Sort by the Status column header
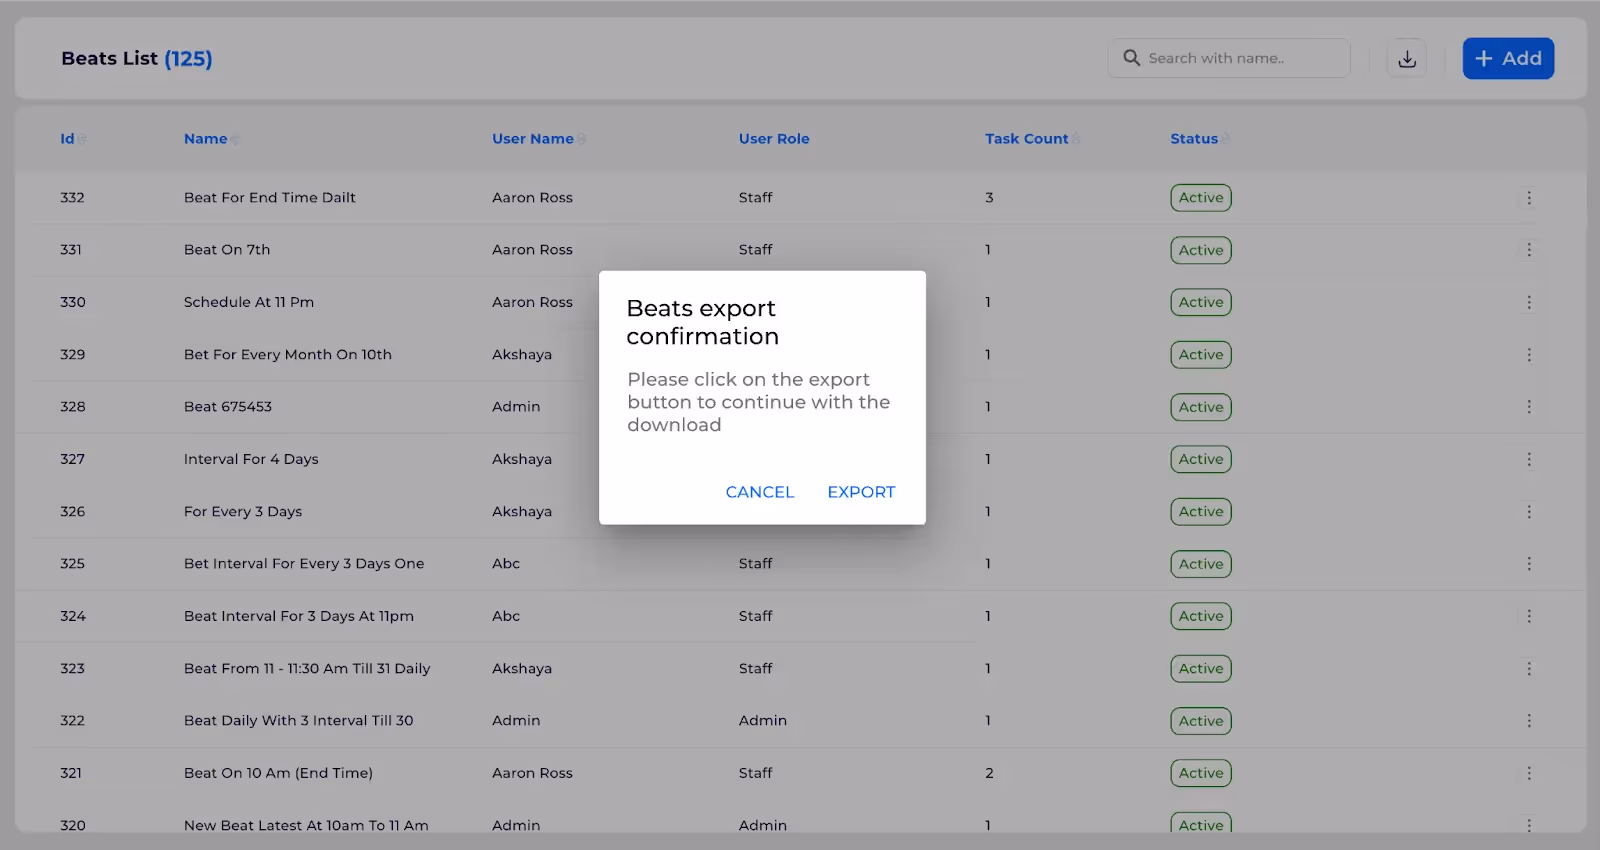This screenshot has height=850, width=1600. click(x=1194, y=139)
